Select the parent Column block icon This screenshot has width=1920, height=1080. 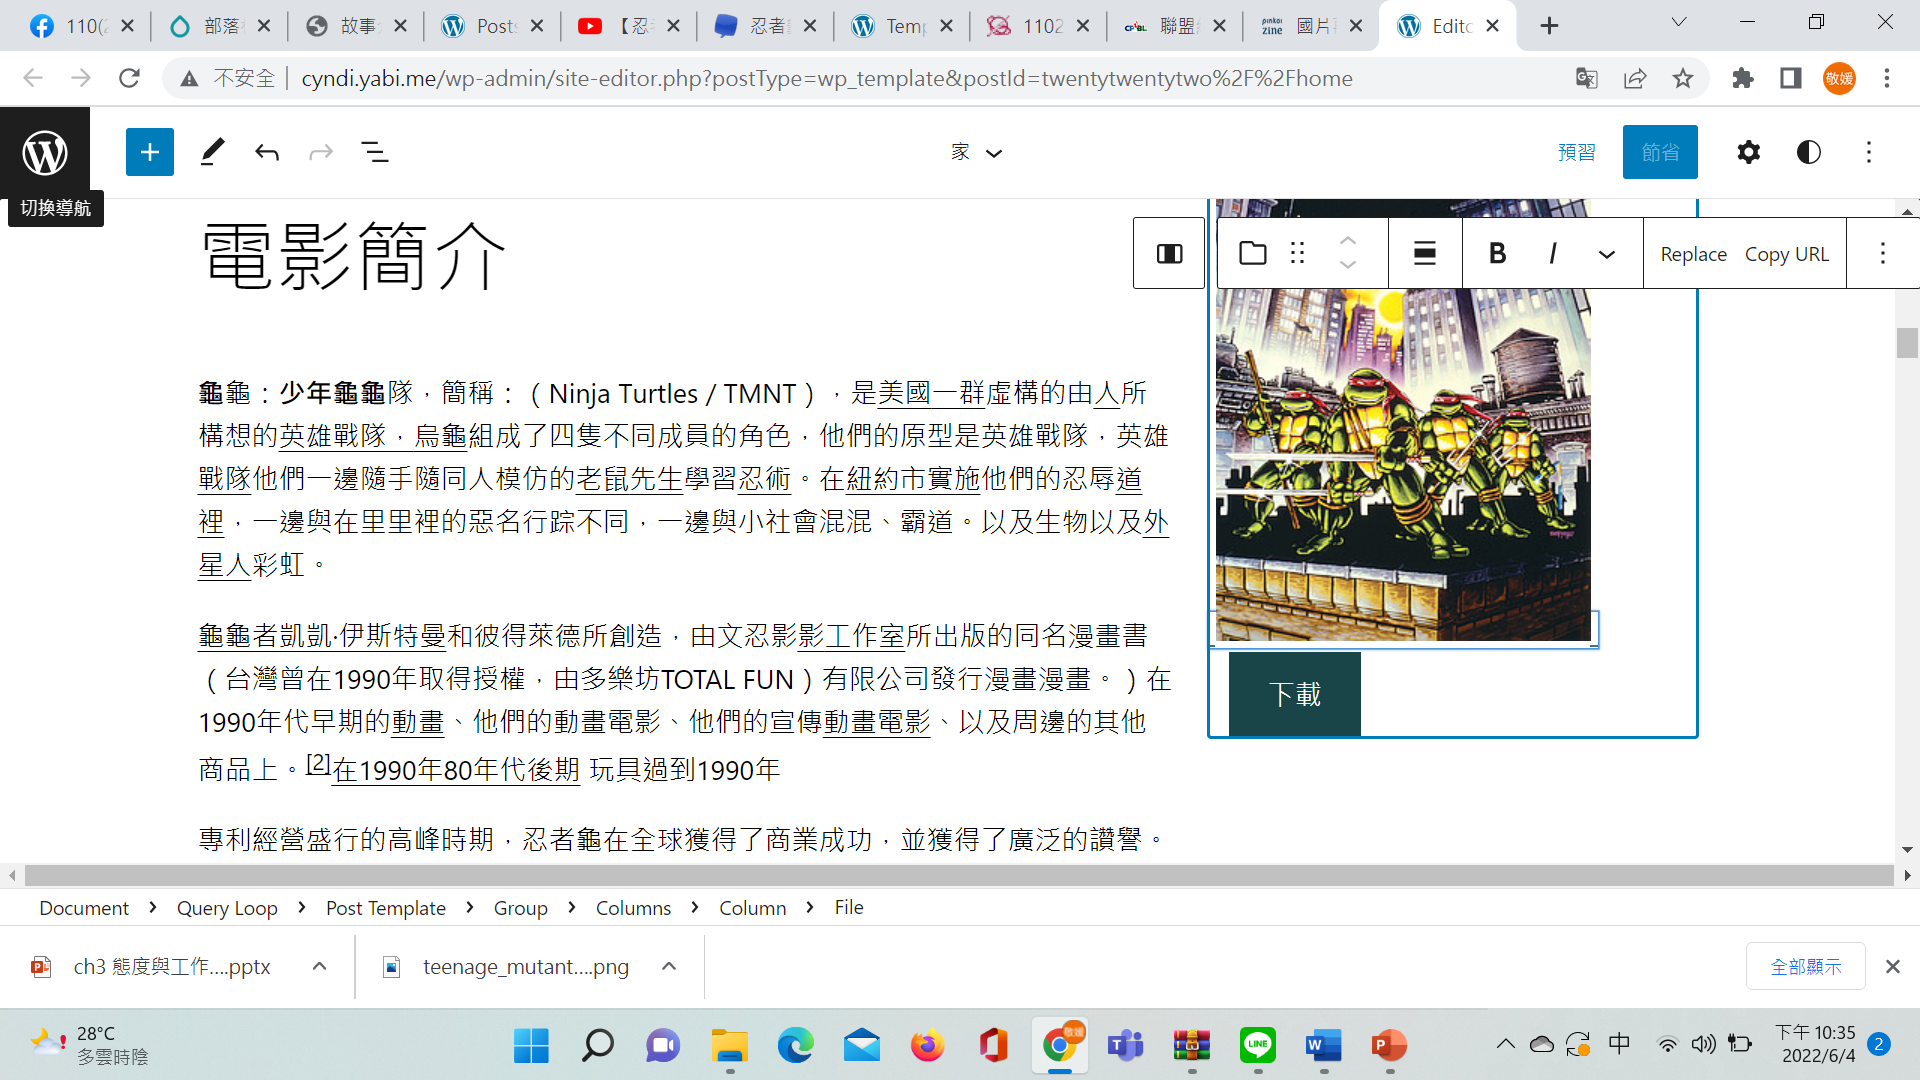click(1169, 254)
